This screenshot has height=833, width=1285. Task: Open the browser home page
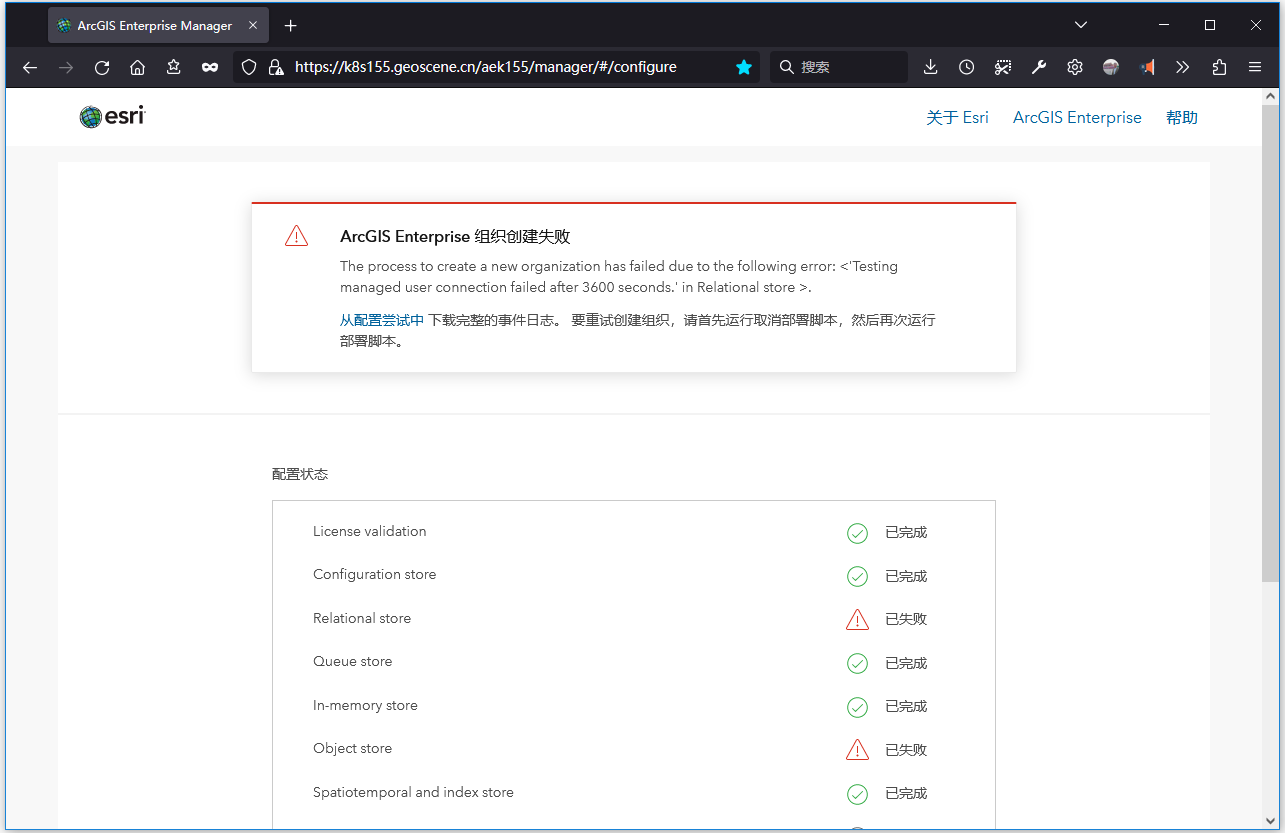[x=138, y=67]
